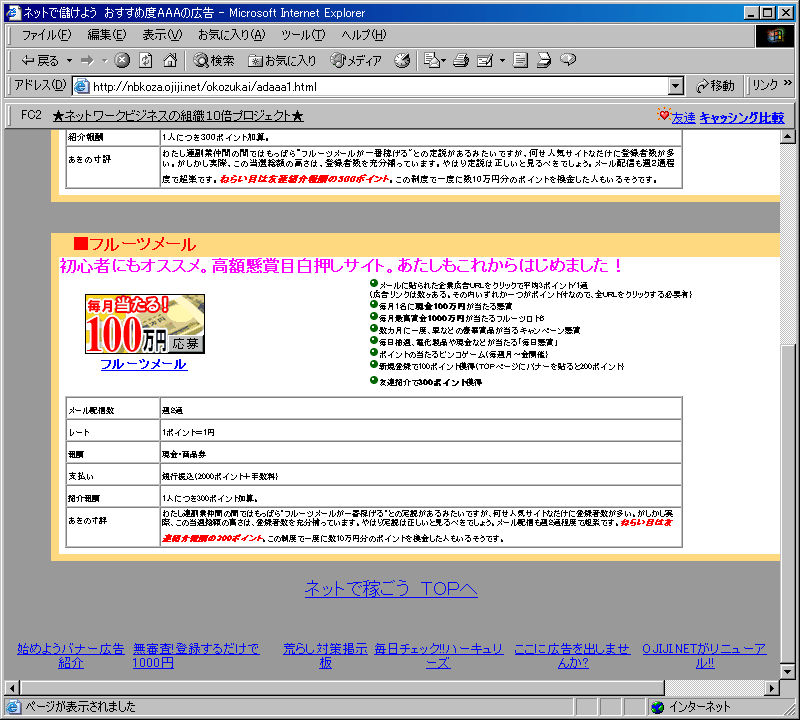Open the 毎日チェック!!ハーキュリーズ link
This screenshot has height=720, width=800.
438,656
